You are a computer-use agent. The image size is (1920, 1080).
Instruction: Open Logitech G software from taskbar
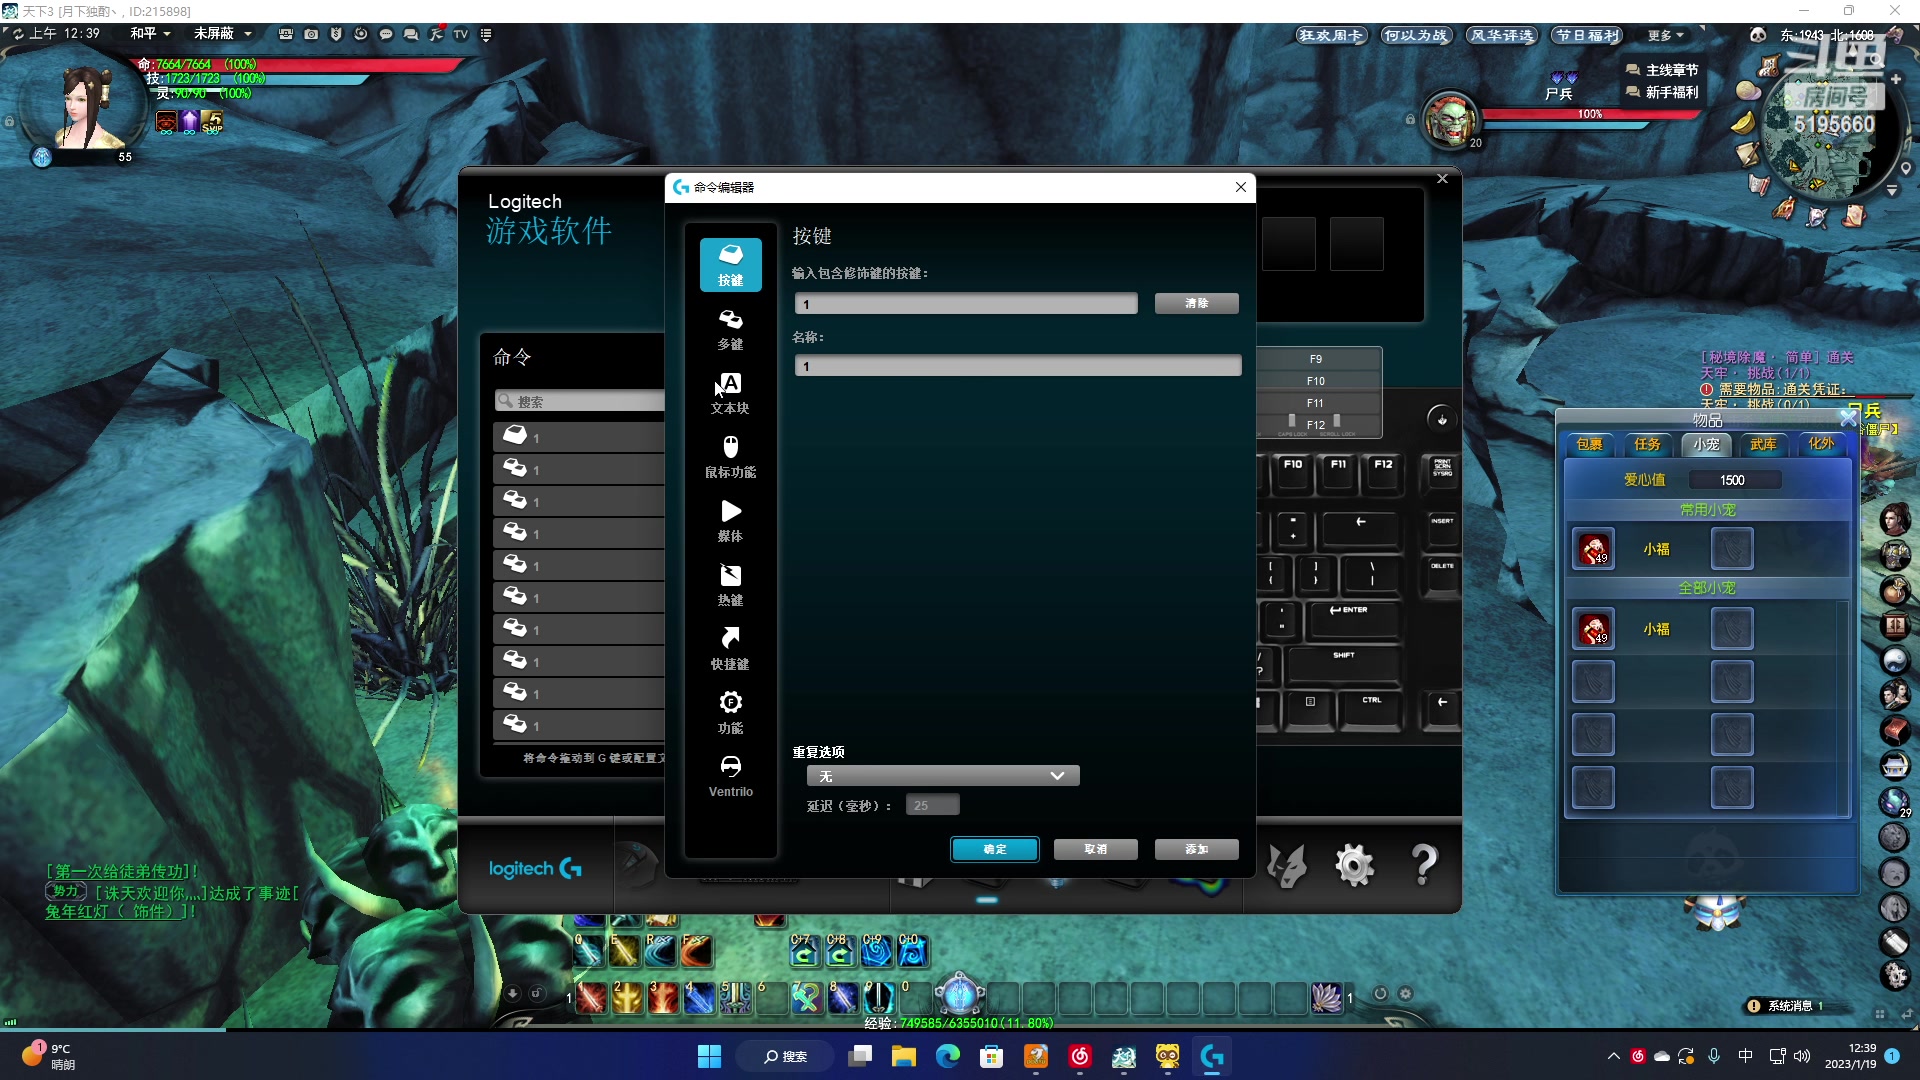pos(1212,1056)
